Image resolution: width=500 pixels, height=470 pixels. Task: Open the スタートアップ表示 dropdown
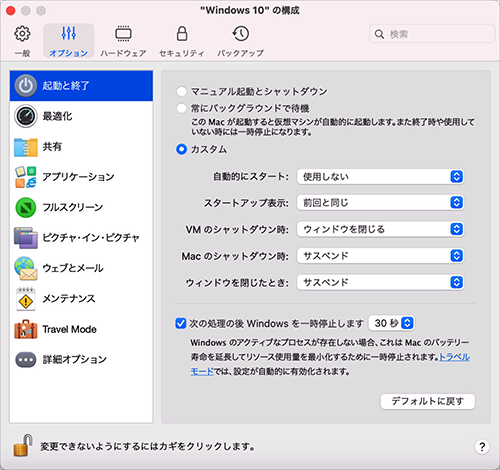(380, 203)
